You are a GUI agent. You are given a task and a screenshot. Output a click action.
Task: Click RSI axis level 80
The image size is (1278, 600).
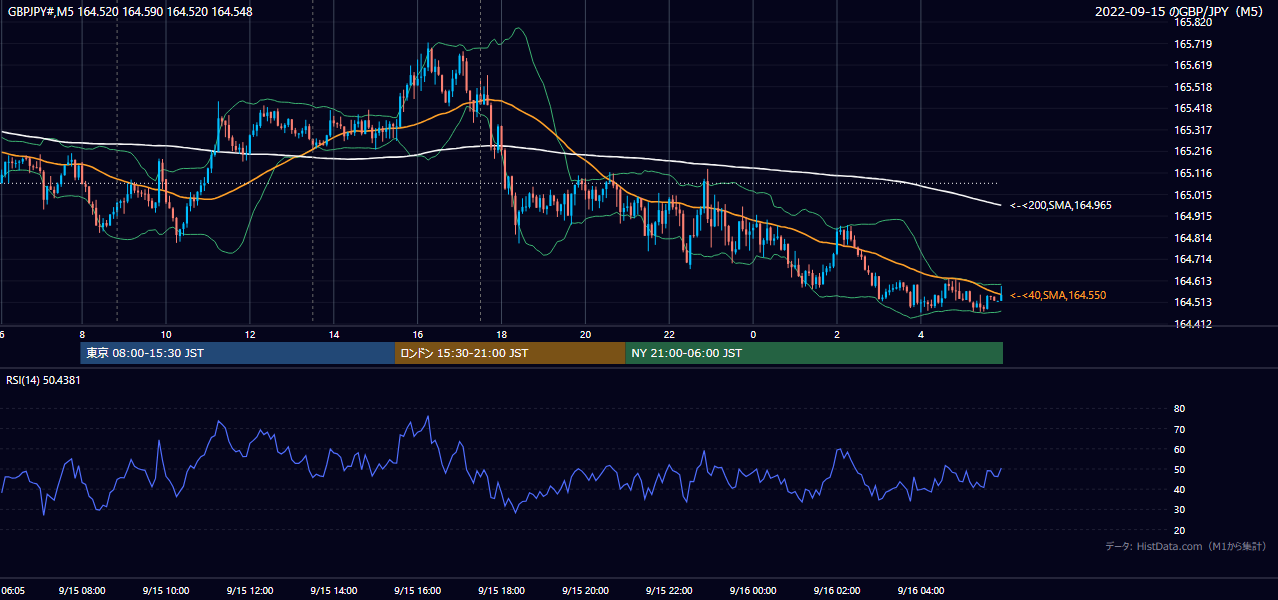click(1180, 409)
